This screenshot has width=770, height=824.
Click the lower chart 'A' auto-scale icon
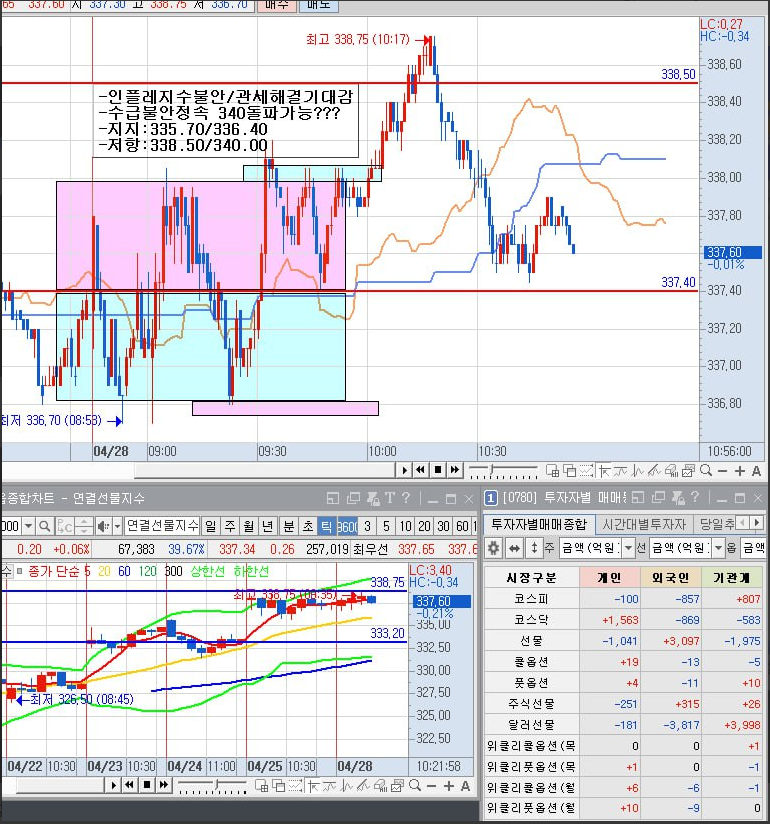point(465,786)
